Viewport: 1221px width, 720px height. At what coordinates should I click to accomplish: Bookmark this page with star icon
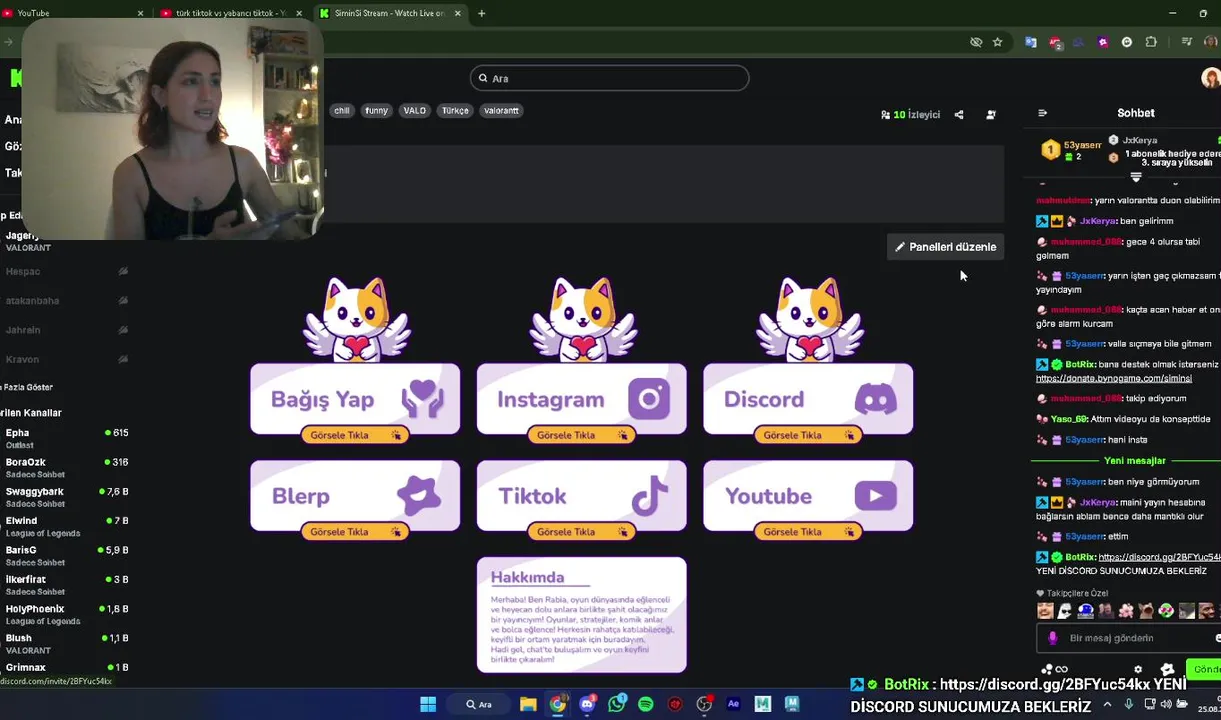click(x=997, y=42)
